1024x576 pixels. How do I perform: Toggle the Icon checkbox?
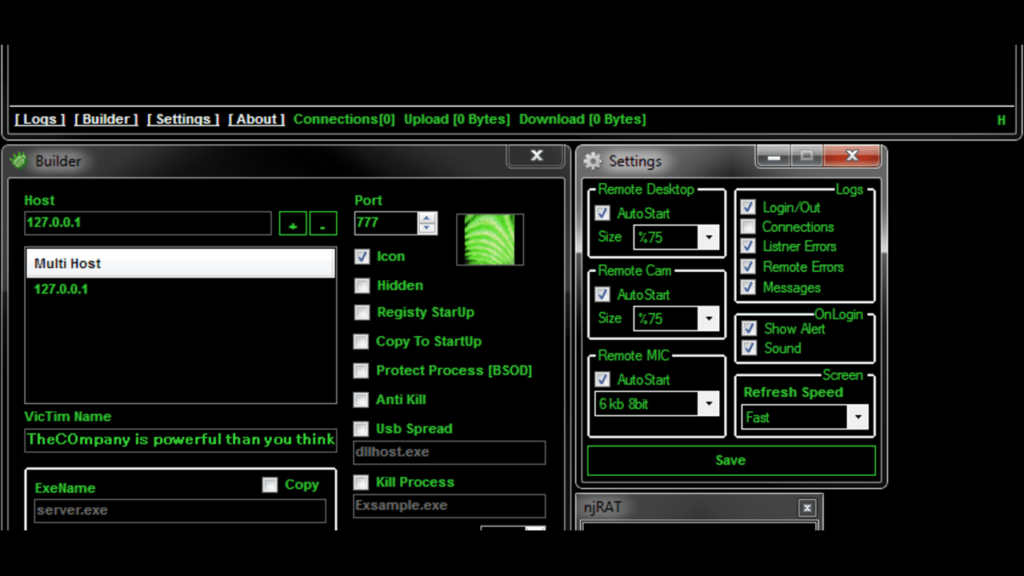coord(362,257)
